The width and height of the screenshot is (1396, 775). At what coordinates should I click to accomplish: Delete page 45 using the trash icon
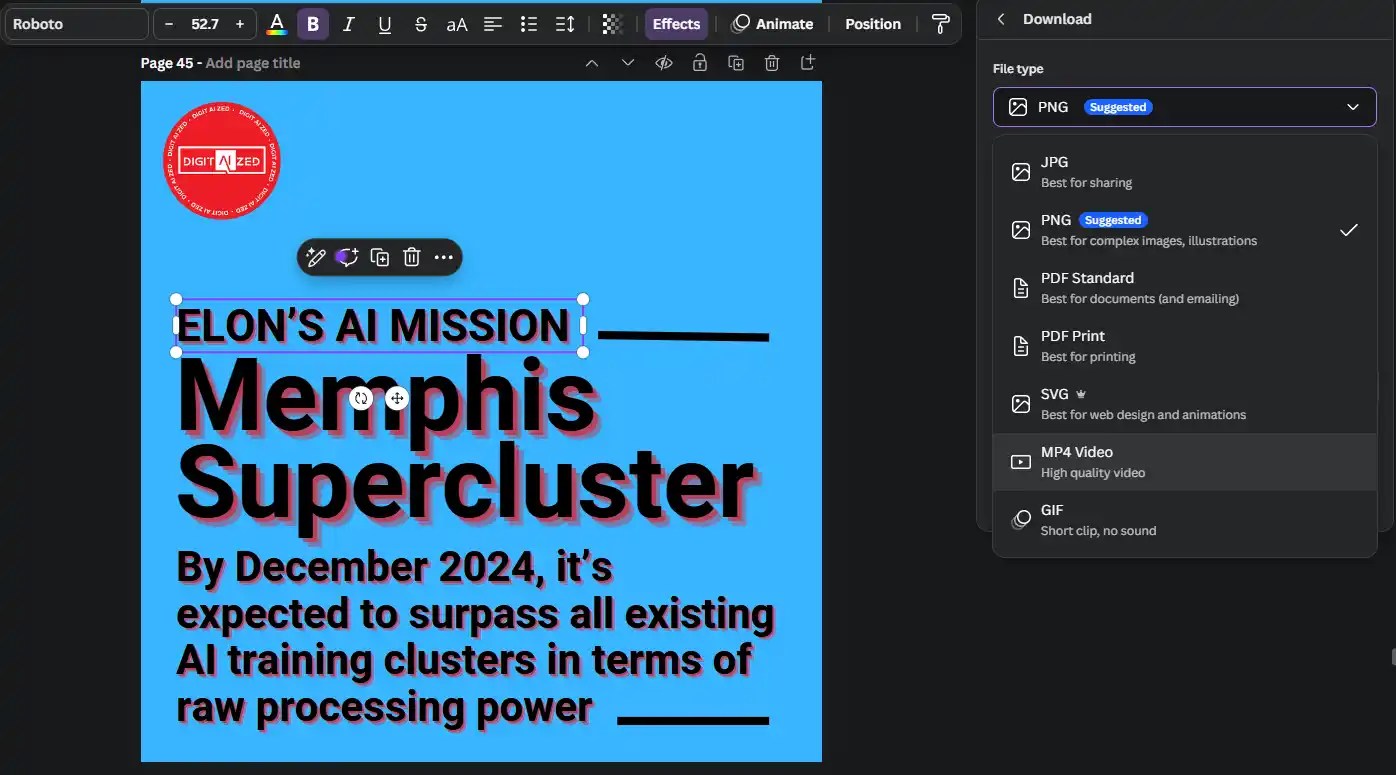coord(771,62)
